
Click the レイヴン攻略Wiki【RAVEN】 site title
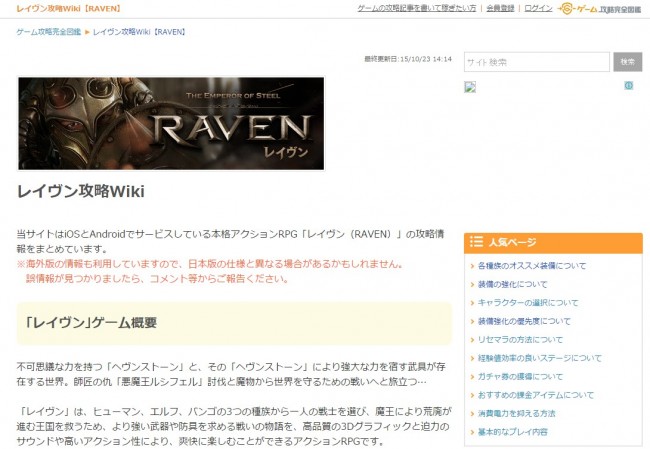click(x=68, y=9)
